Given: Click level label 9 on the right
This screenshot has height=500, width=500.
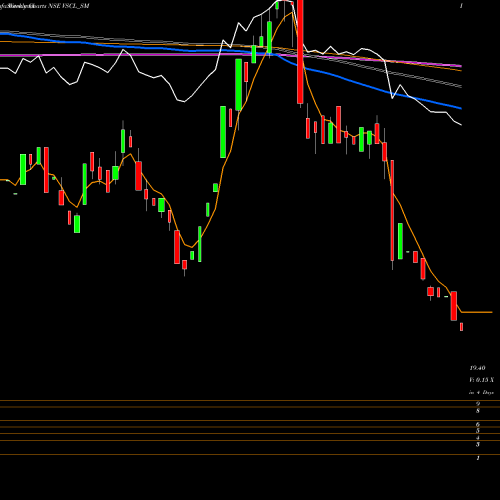Looking at the screenshot, I should click(478, 404).
